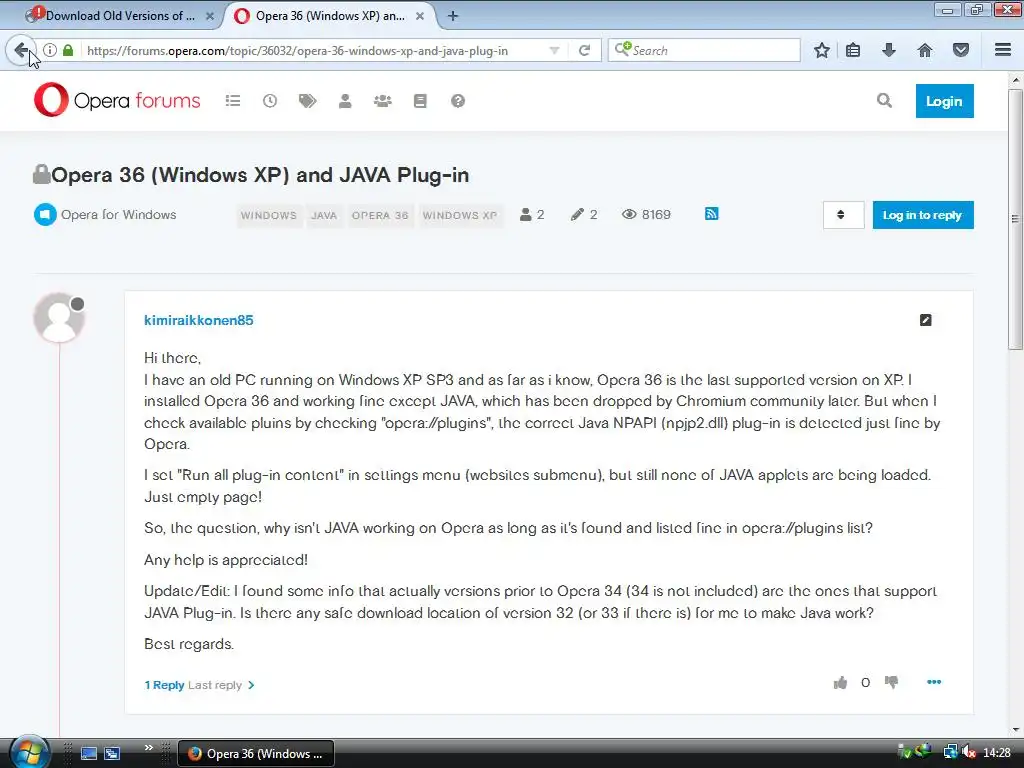This screenshot has height=768, width=1024.
Task: Go to the Opera forums logo home
Action: (x=118, y=100)
